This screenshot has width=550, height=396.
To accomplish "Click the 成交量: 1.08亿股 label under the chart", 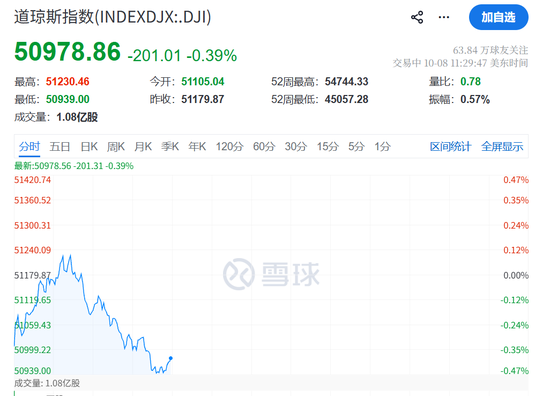I will click(47, 383).
